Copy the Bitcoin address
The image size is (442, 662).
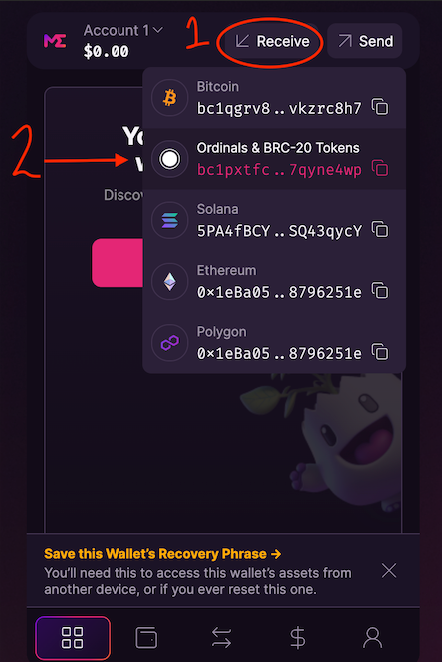[380, 107]
